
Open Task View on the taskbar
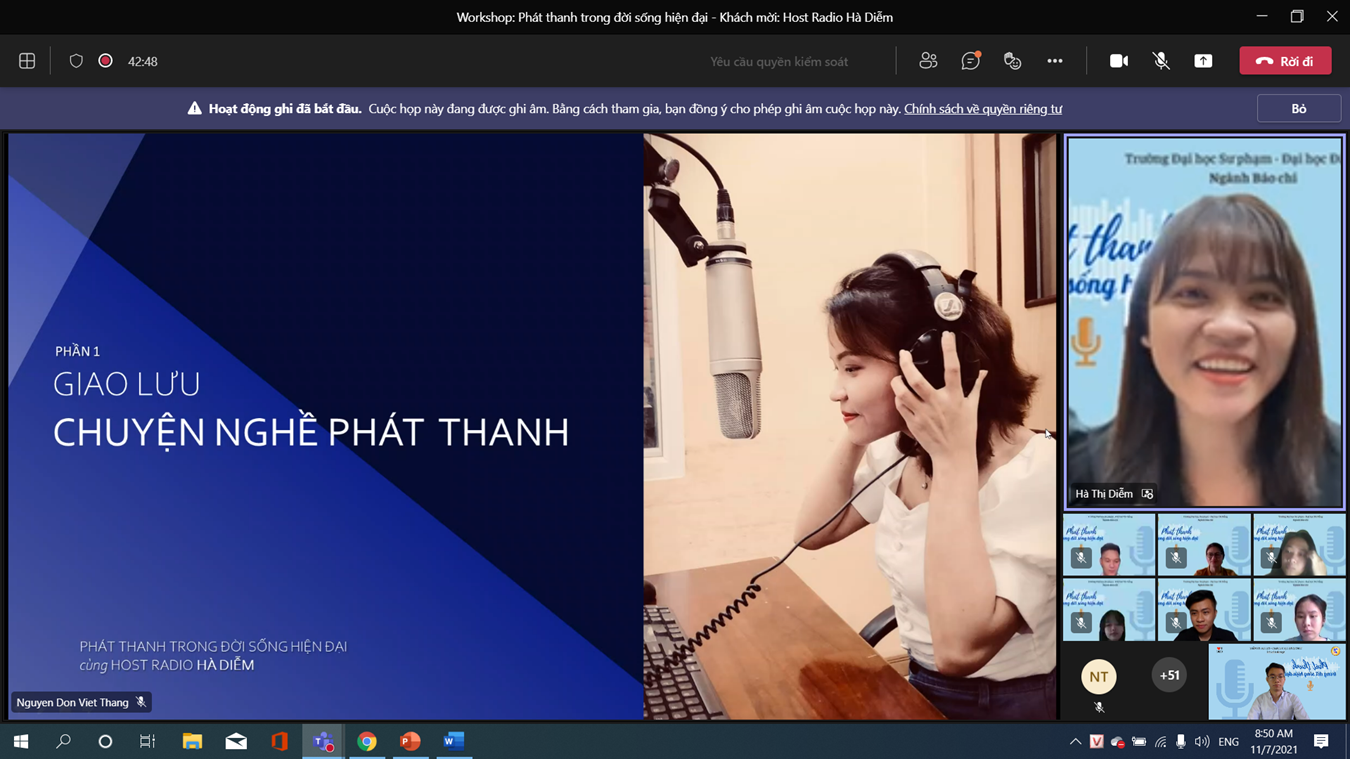147,741
